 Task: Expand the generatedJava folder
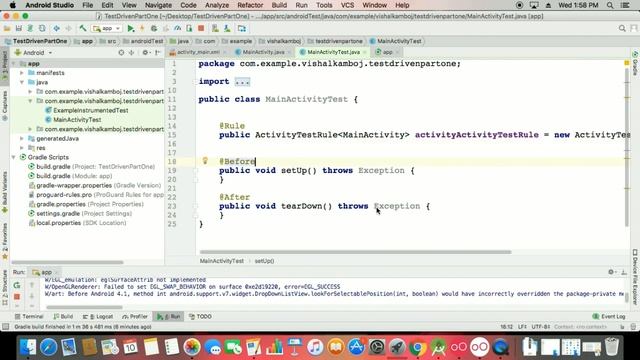[x=22, y=139]
